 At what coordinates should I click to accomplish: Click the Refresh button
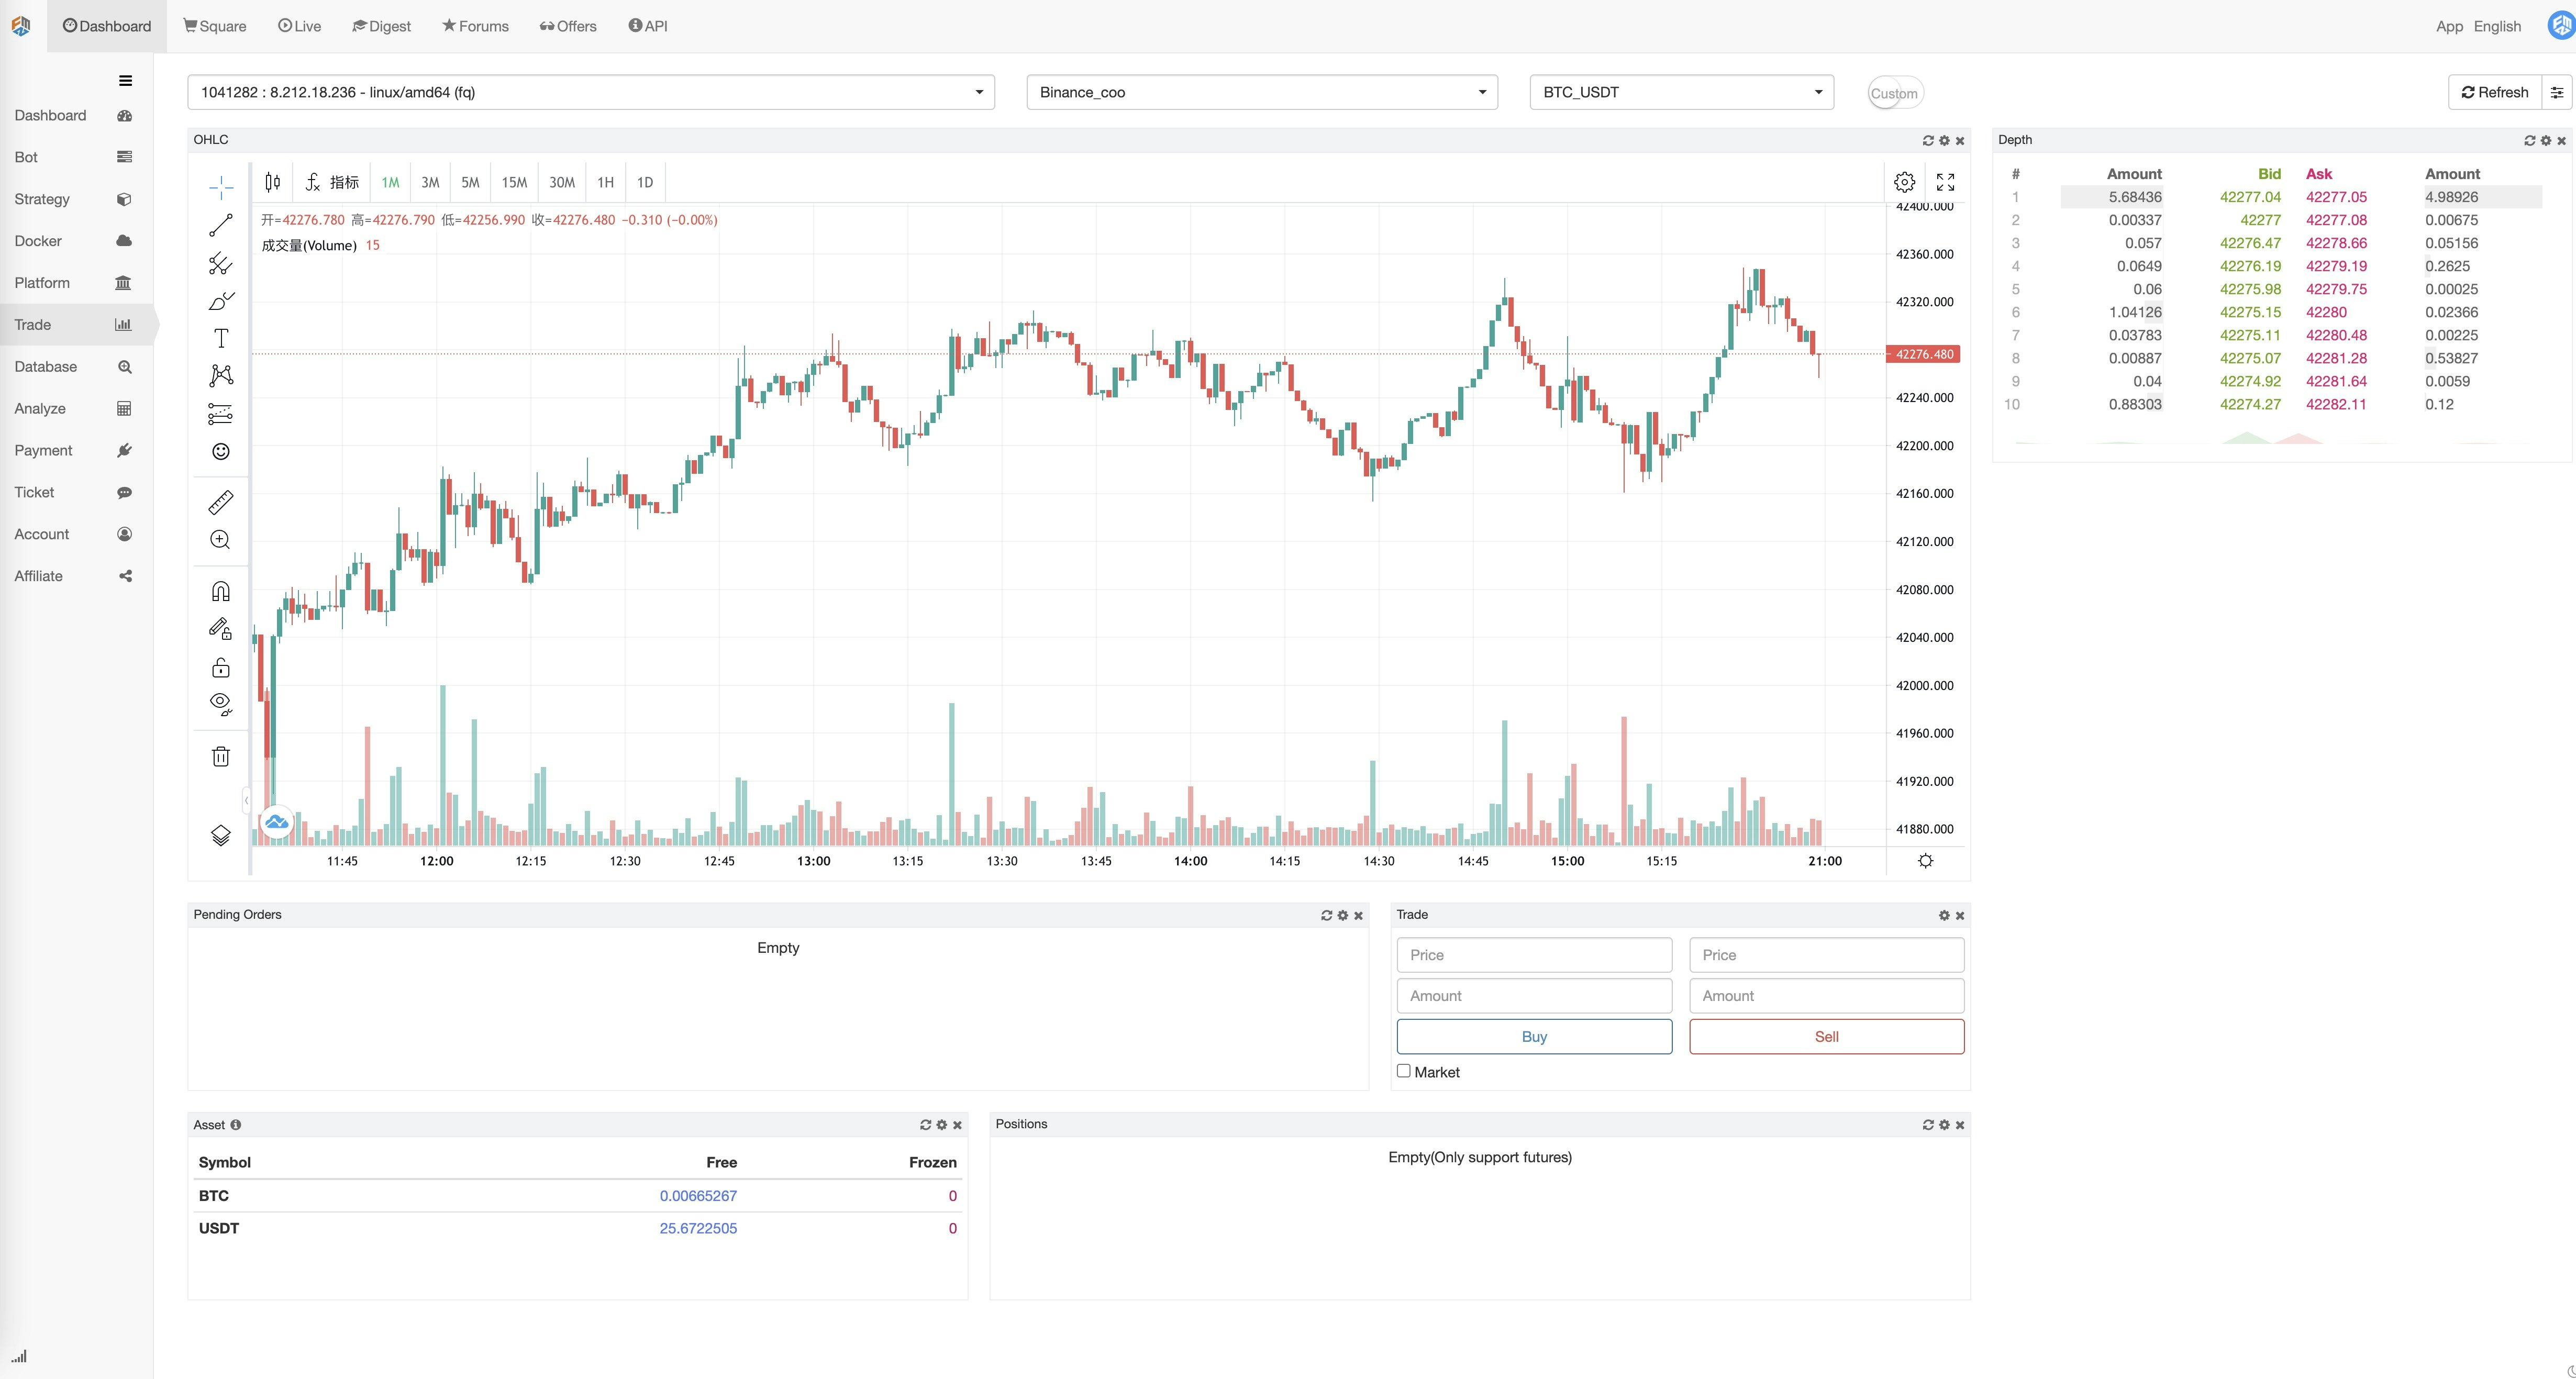pos(2494,92)
